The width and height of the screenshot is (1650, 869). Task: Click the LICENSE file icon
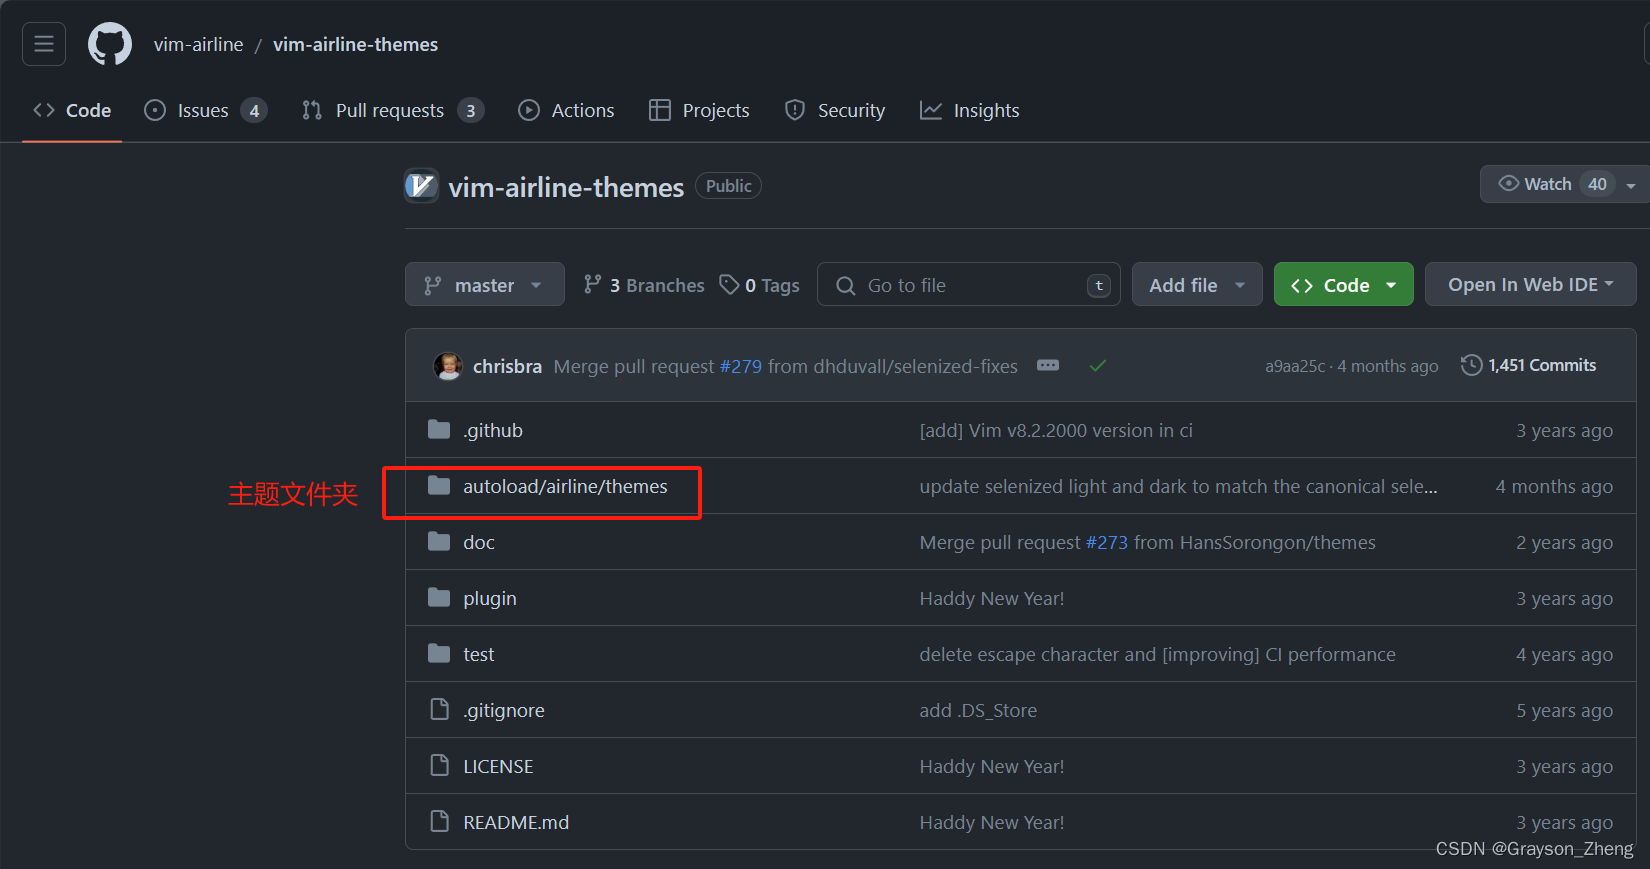coord(439,766)
